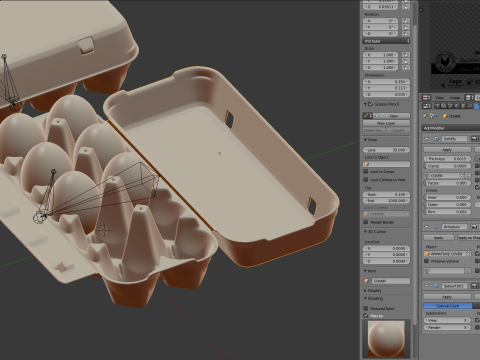Toggle render visibility of Solidify modifier
Image resolution: width=480 pixels, height=360 pixels.
coord(474,138)
